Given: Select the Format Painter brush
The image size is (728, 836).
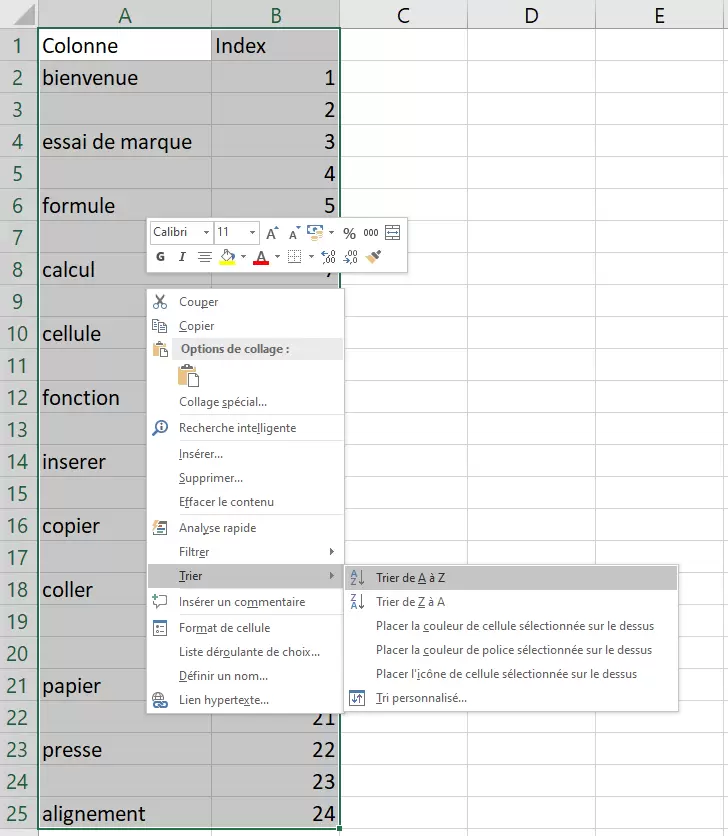Looking at the screenshot, I should pyautogui.click(x=373, y=257).
